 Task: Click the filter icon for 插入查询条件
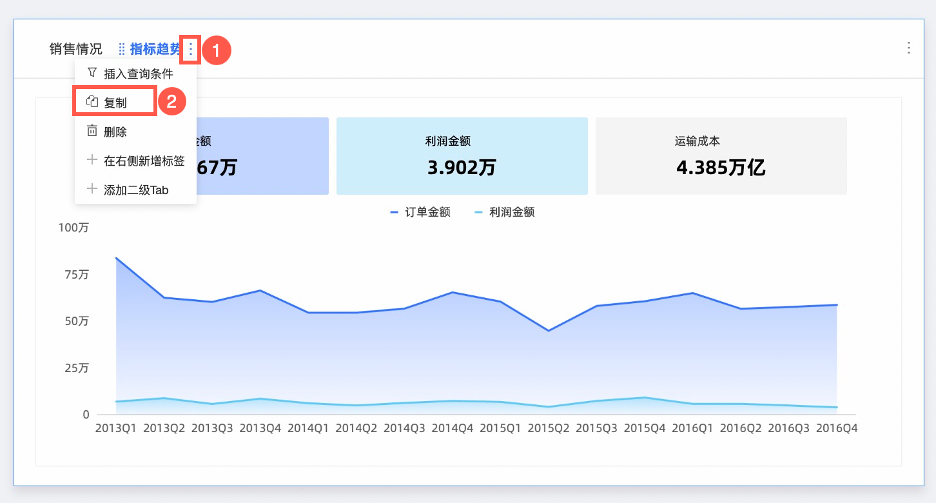point(92,74)
